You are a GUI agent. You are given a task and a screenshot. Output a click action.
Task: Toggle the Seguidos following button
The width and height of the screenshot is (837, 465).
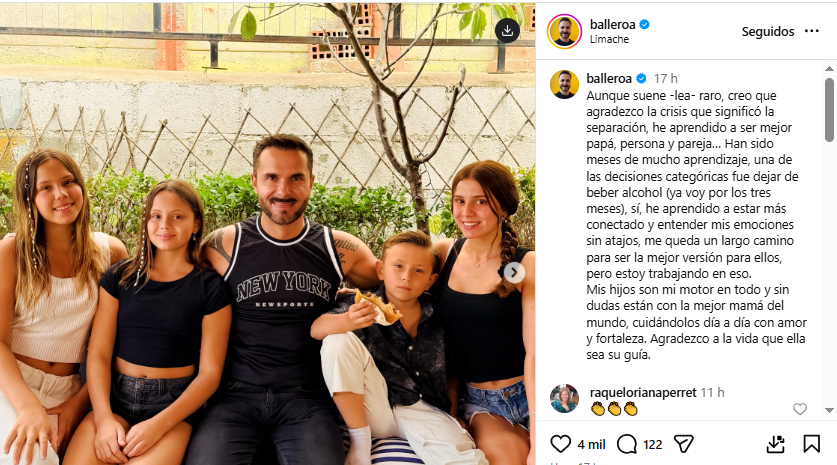[x=768, y=31]
